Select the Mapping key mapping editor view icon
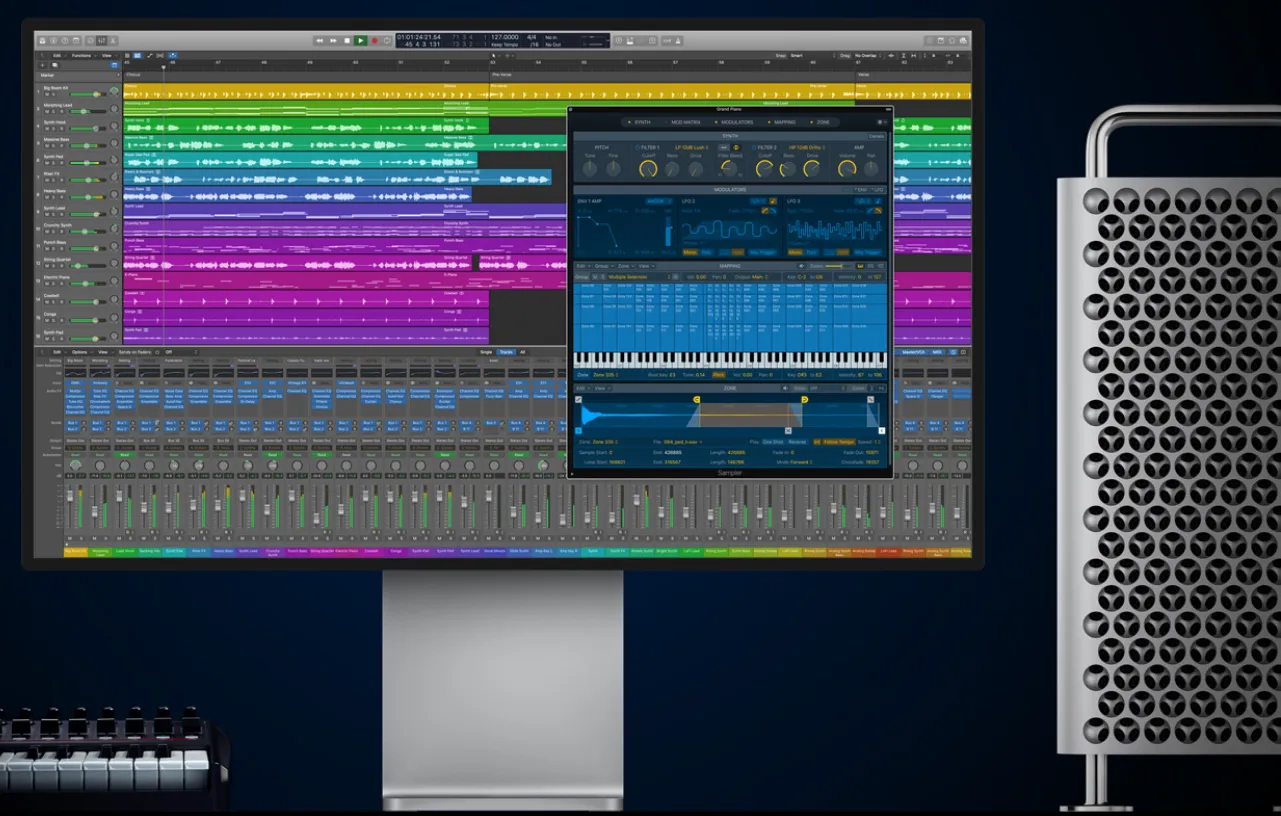Image resolution: width=1281 pixels, height=816 pixels. coord(860,266)
